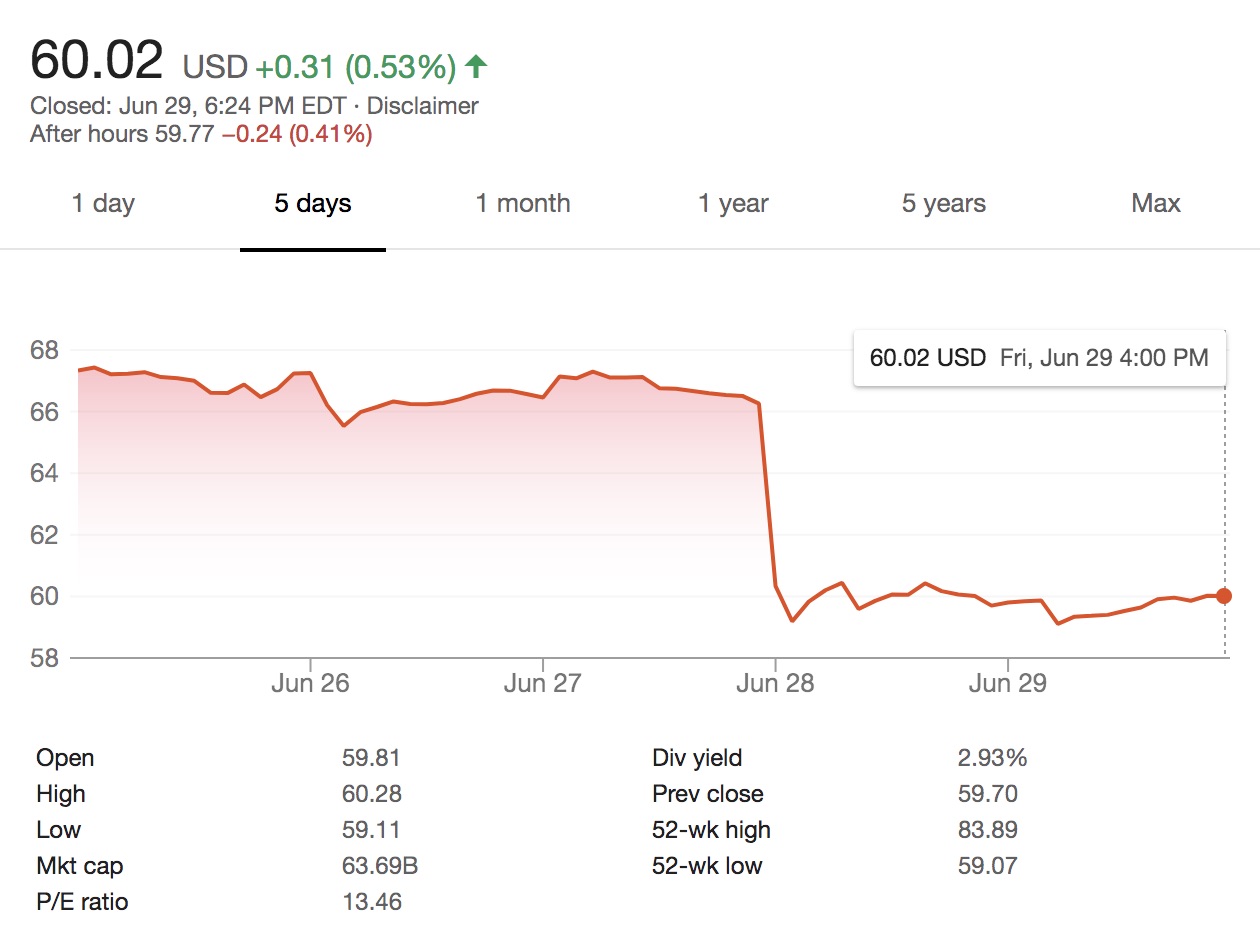The width and height of the screenshot is (1260, 948).
Task: Click the large 60.02 price heading
Action: [x=96, y=61]
